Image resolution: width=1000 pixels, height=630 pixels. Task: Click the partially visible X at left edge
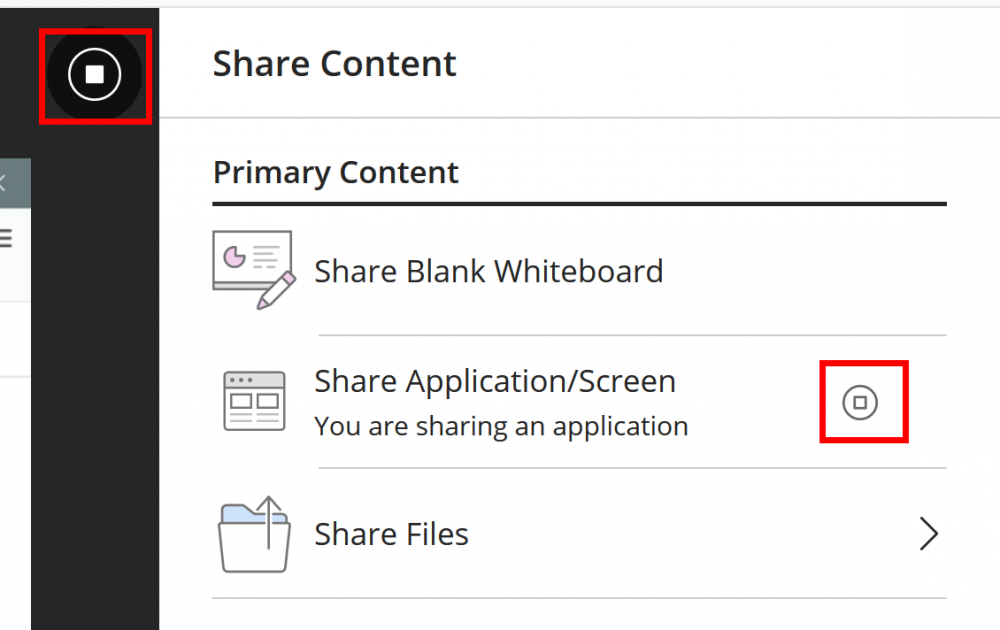3,183
